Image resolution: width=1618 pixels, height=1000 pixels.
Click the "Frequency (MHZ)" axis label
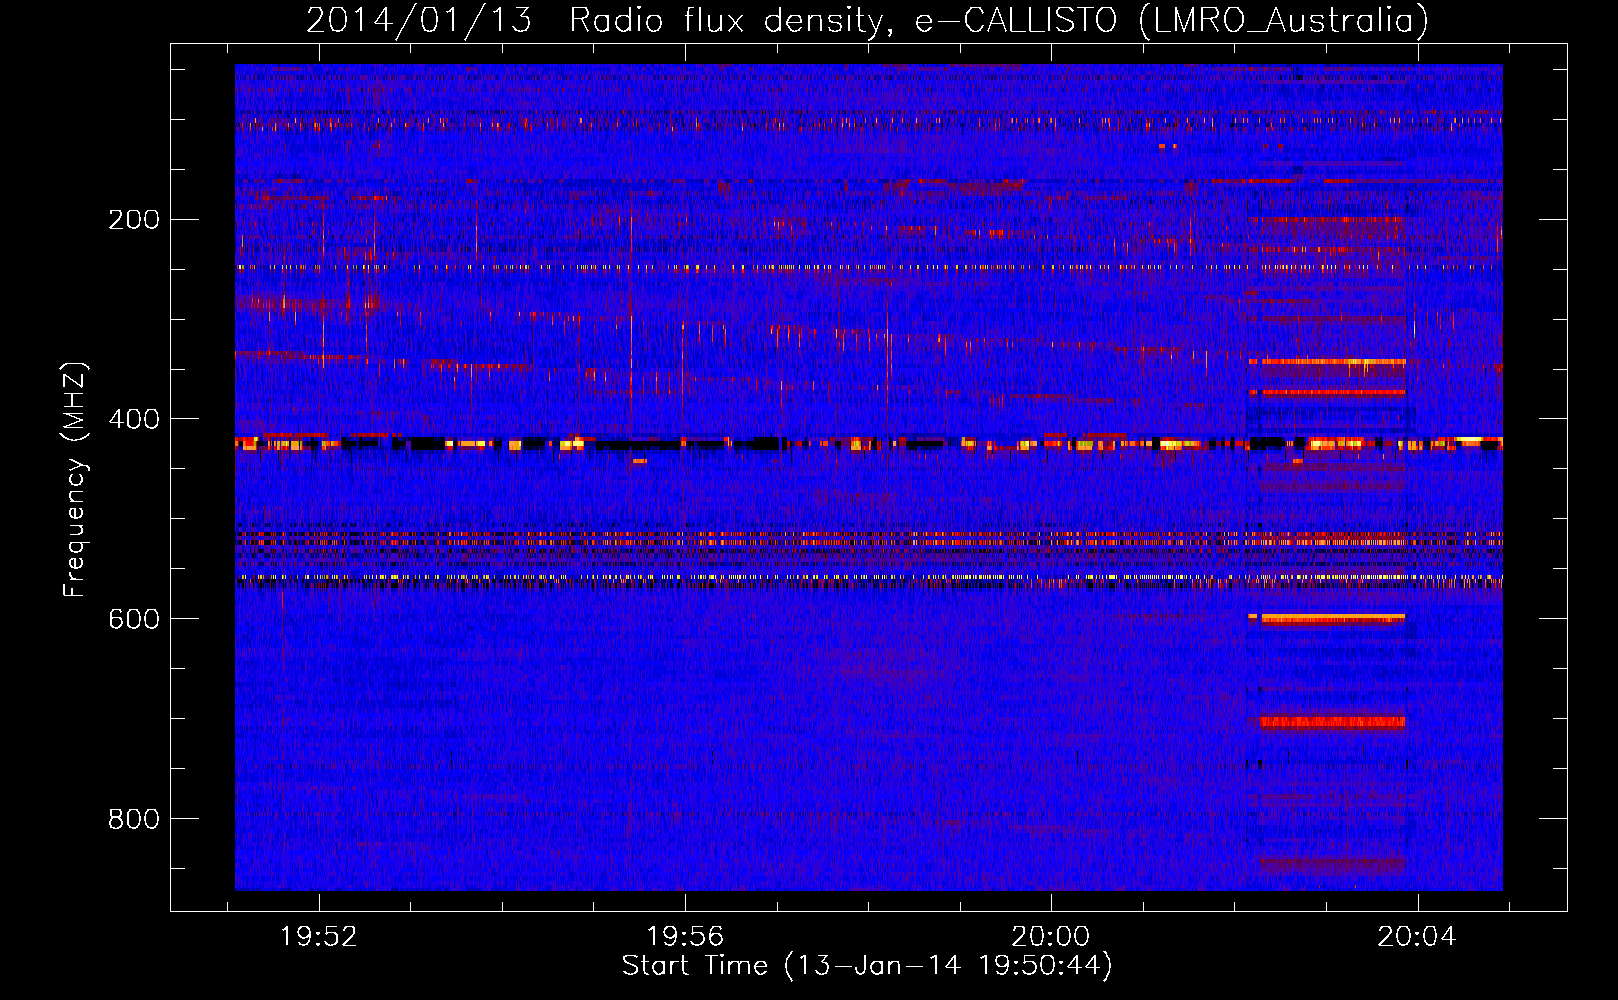coord(75,480)
